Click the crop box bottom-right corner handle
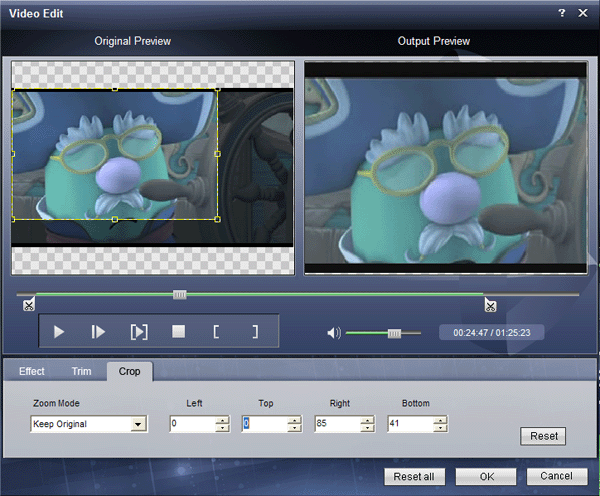The image size is (600, 496). (x=217, y=219)
